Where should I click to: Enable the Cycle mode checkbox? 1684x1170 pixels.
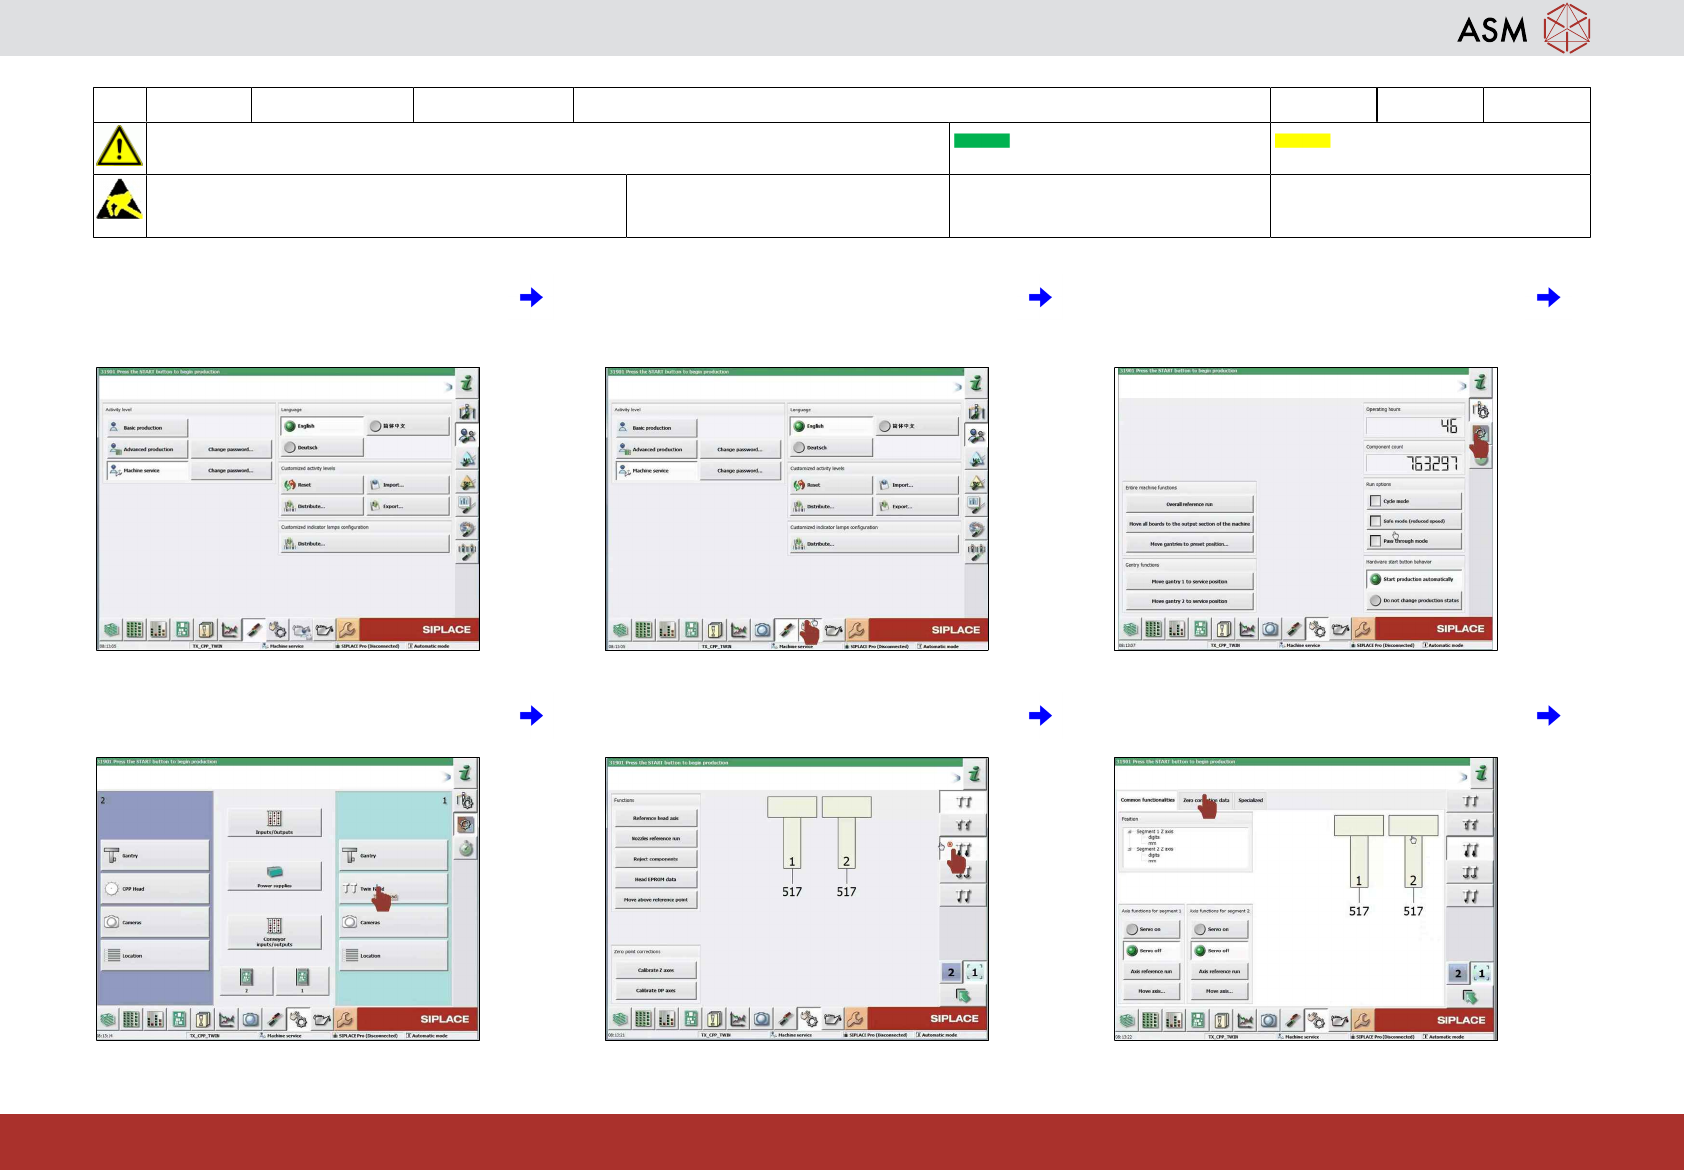1375,501
